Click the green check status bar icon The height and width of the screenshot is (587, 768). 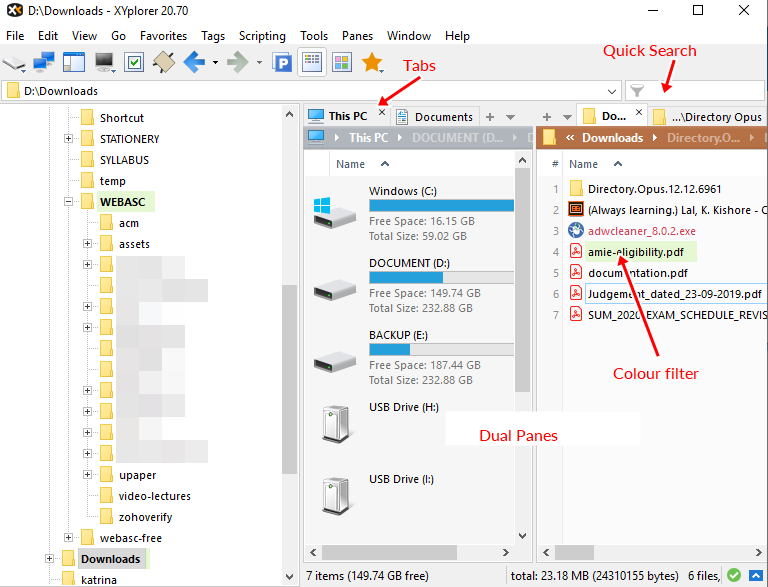[734, 575]
